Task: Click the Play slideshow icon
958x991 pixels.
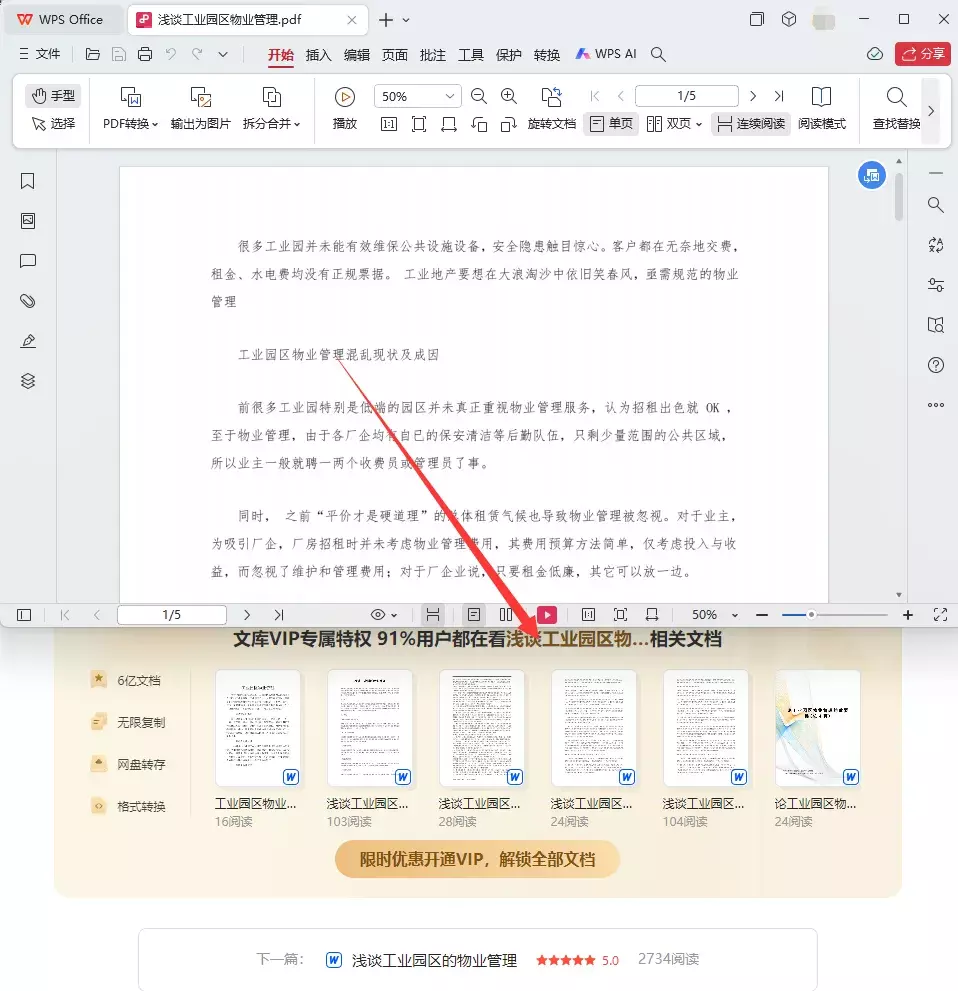Action: [x=345, y=97]
